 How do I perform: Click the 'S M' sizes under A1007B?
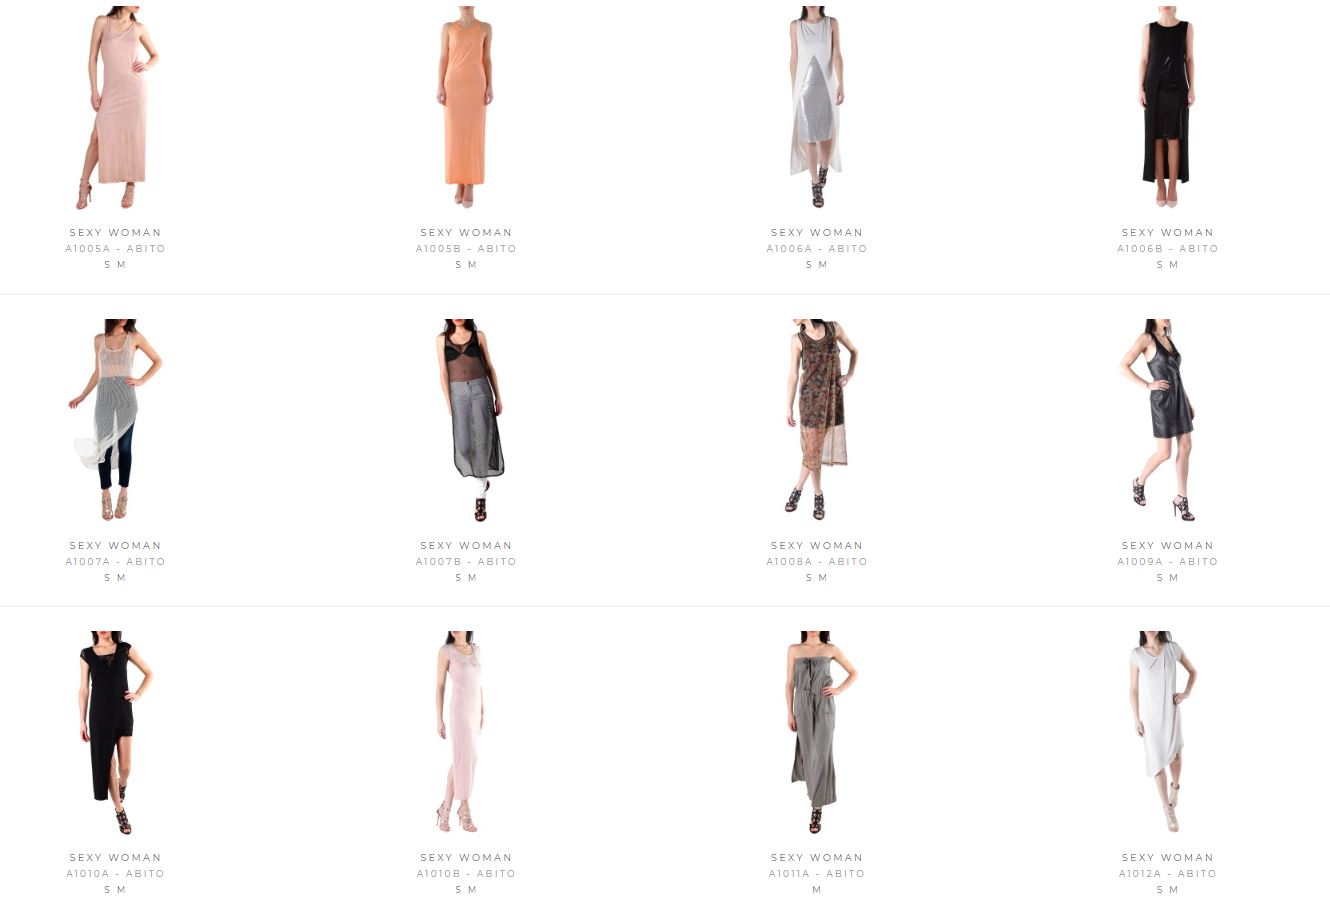click(466, 578)
